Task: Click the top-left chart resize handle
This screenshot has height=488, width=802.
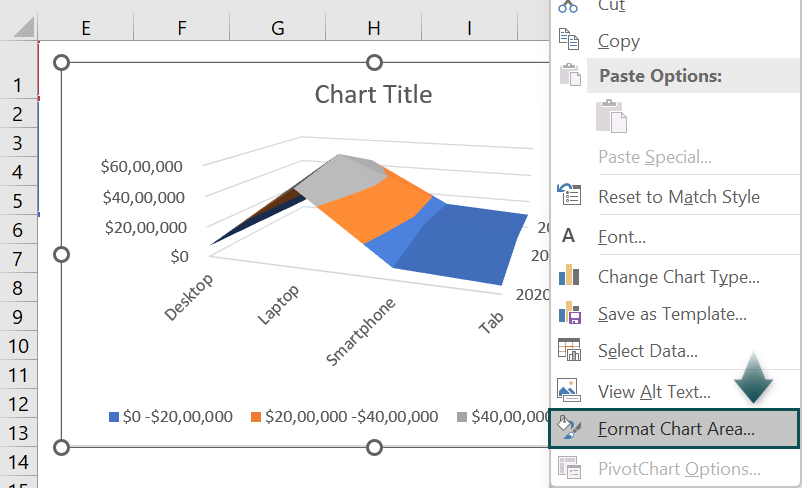Action: click(x=61, y=63)
